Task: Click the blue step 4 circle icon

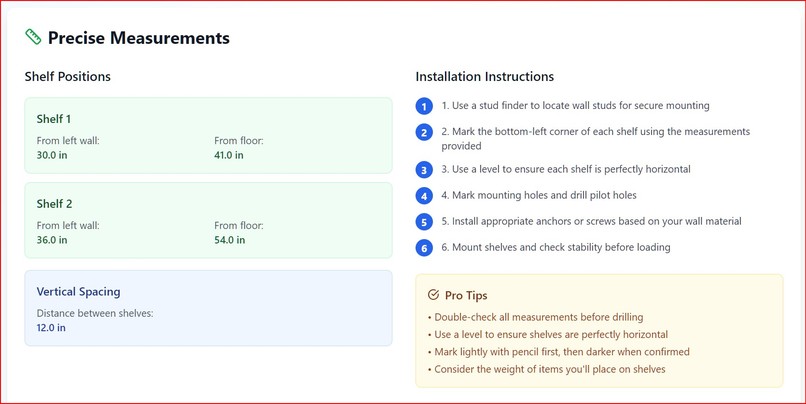Action: (424, 196)
